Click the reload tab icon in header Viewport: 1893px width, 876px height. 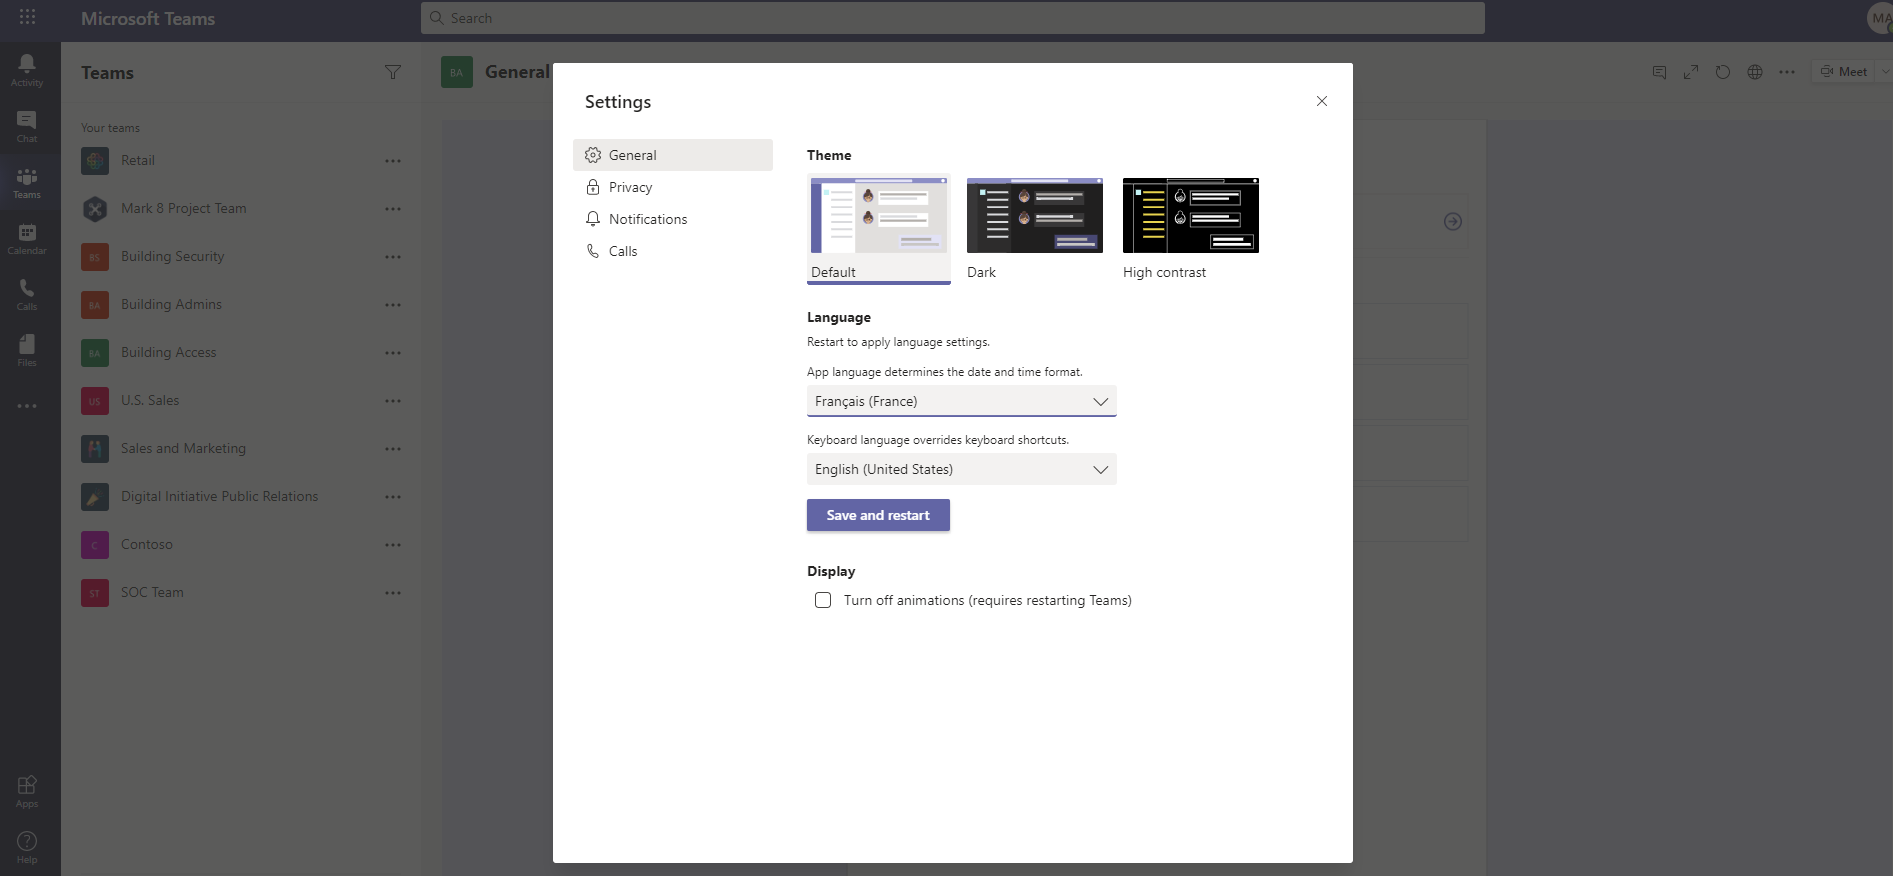pyautogui.click(x=1723, y=72)
